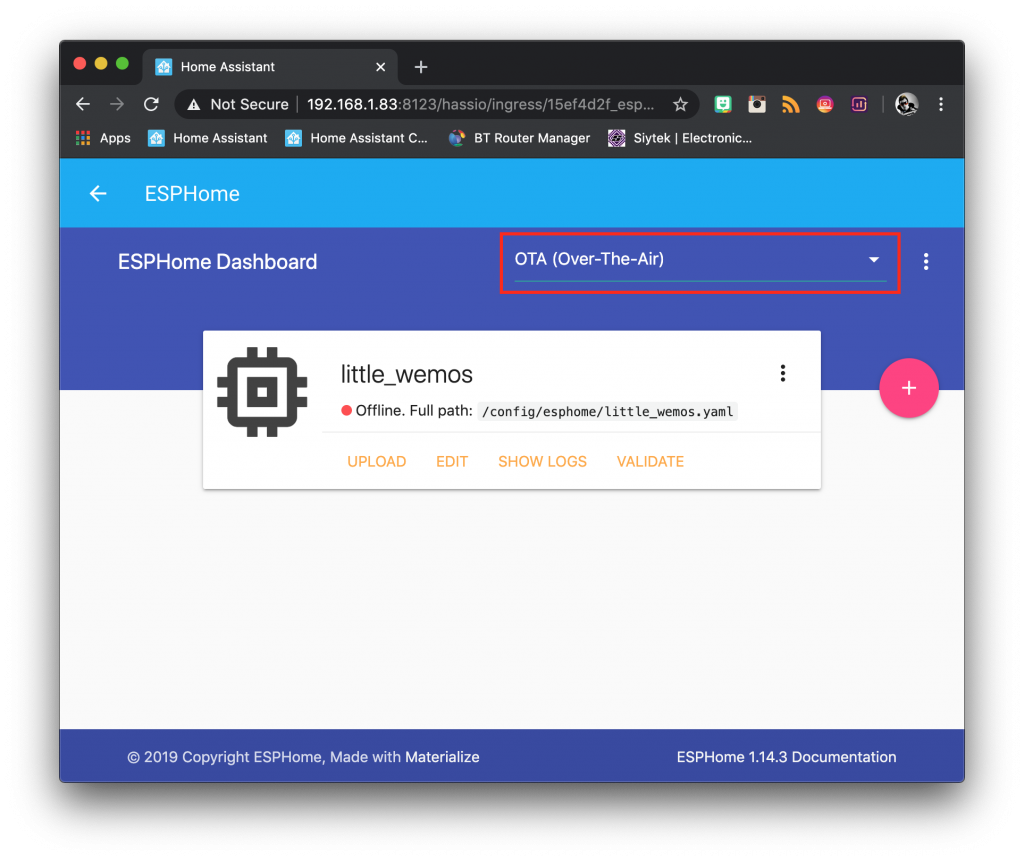Open the little_wemos card three-dot menu
The width and height of the screenshot is (1024, 861).
(782, 373)
